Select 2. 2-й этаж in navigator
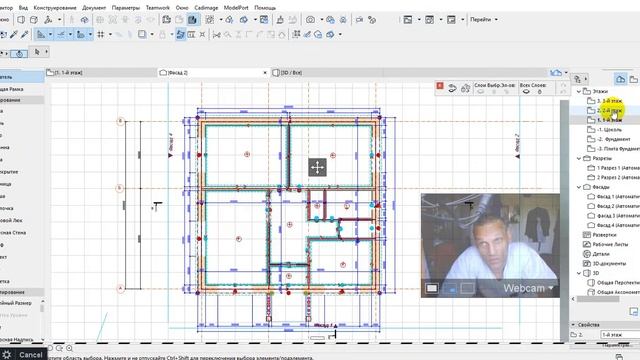This screenshot has width=640, height=360. pos(604,111)
